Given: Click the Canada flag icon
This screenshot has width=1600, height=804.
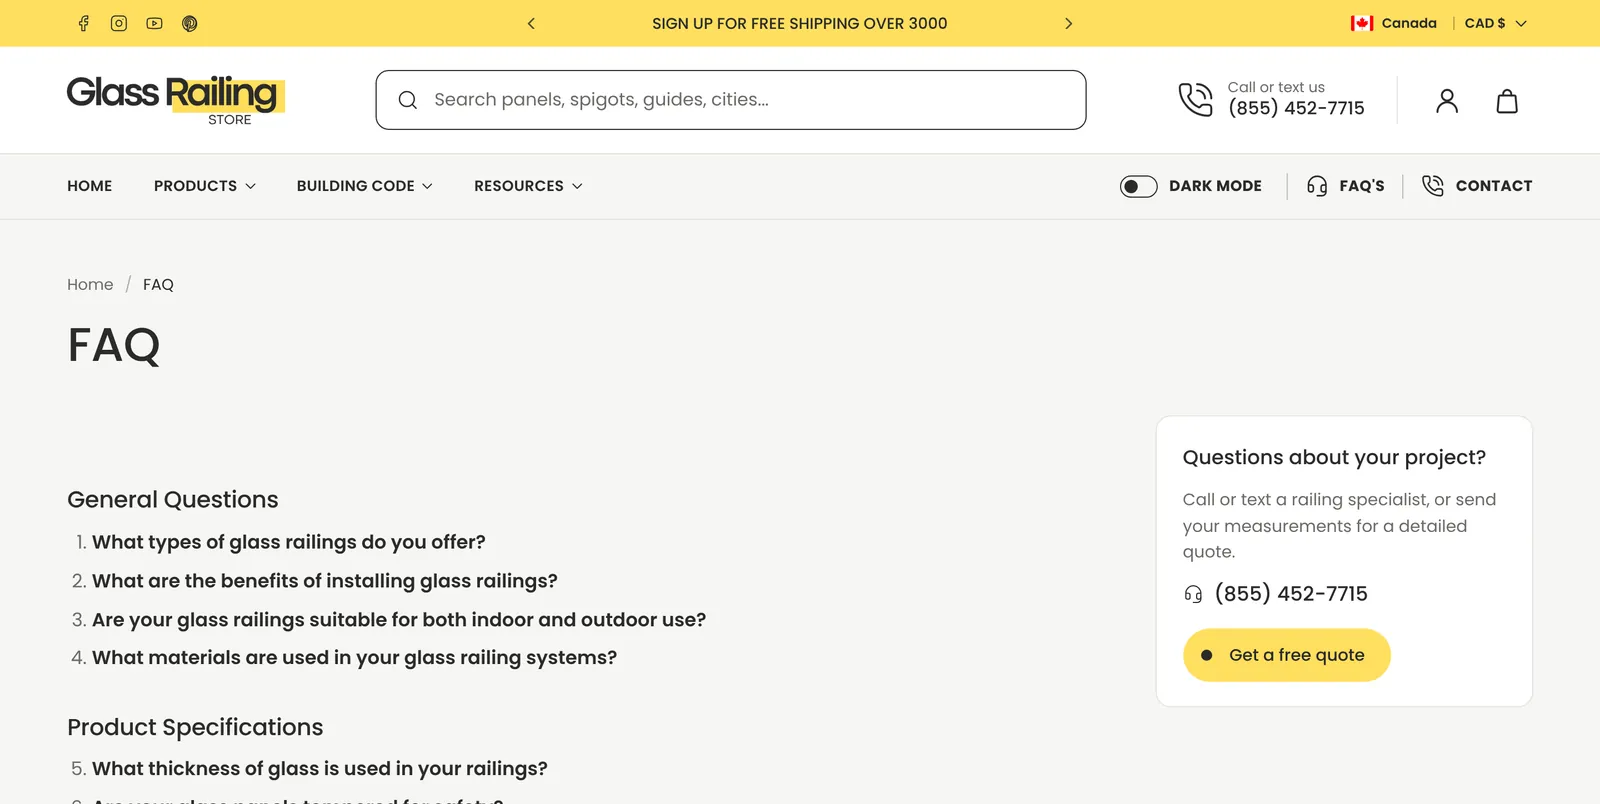Looking at the screenshot, I should [1362, 23].
